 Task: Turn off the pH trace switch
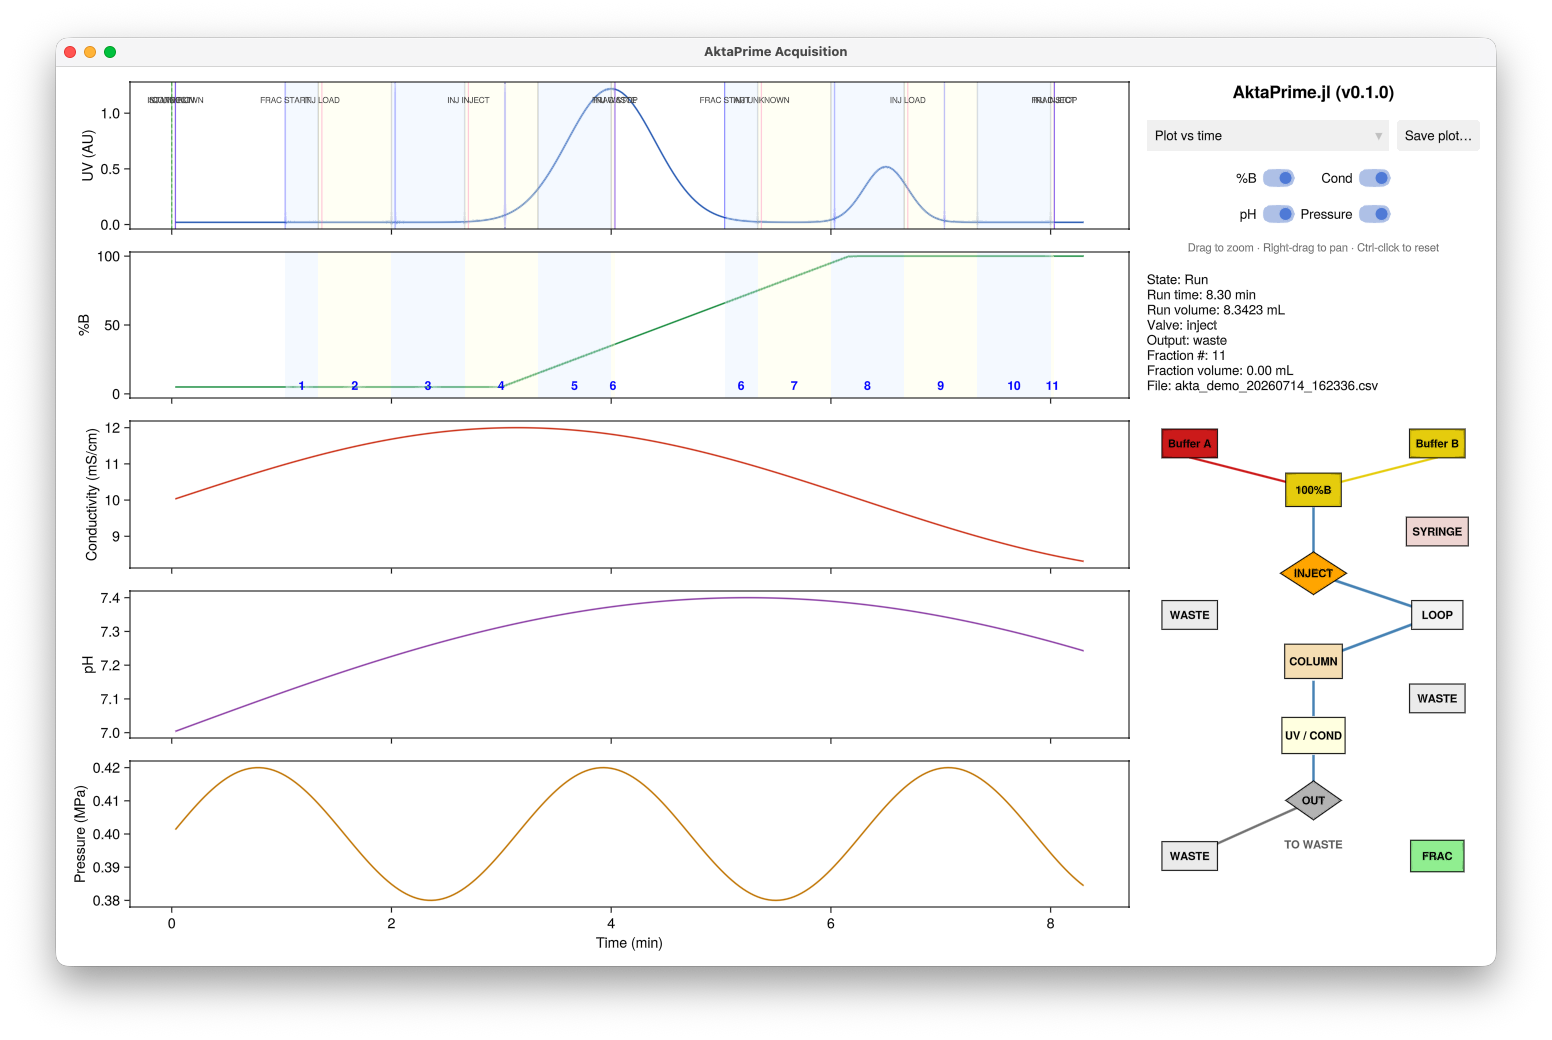(x=1279, y=214)
